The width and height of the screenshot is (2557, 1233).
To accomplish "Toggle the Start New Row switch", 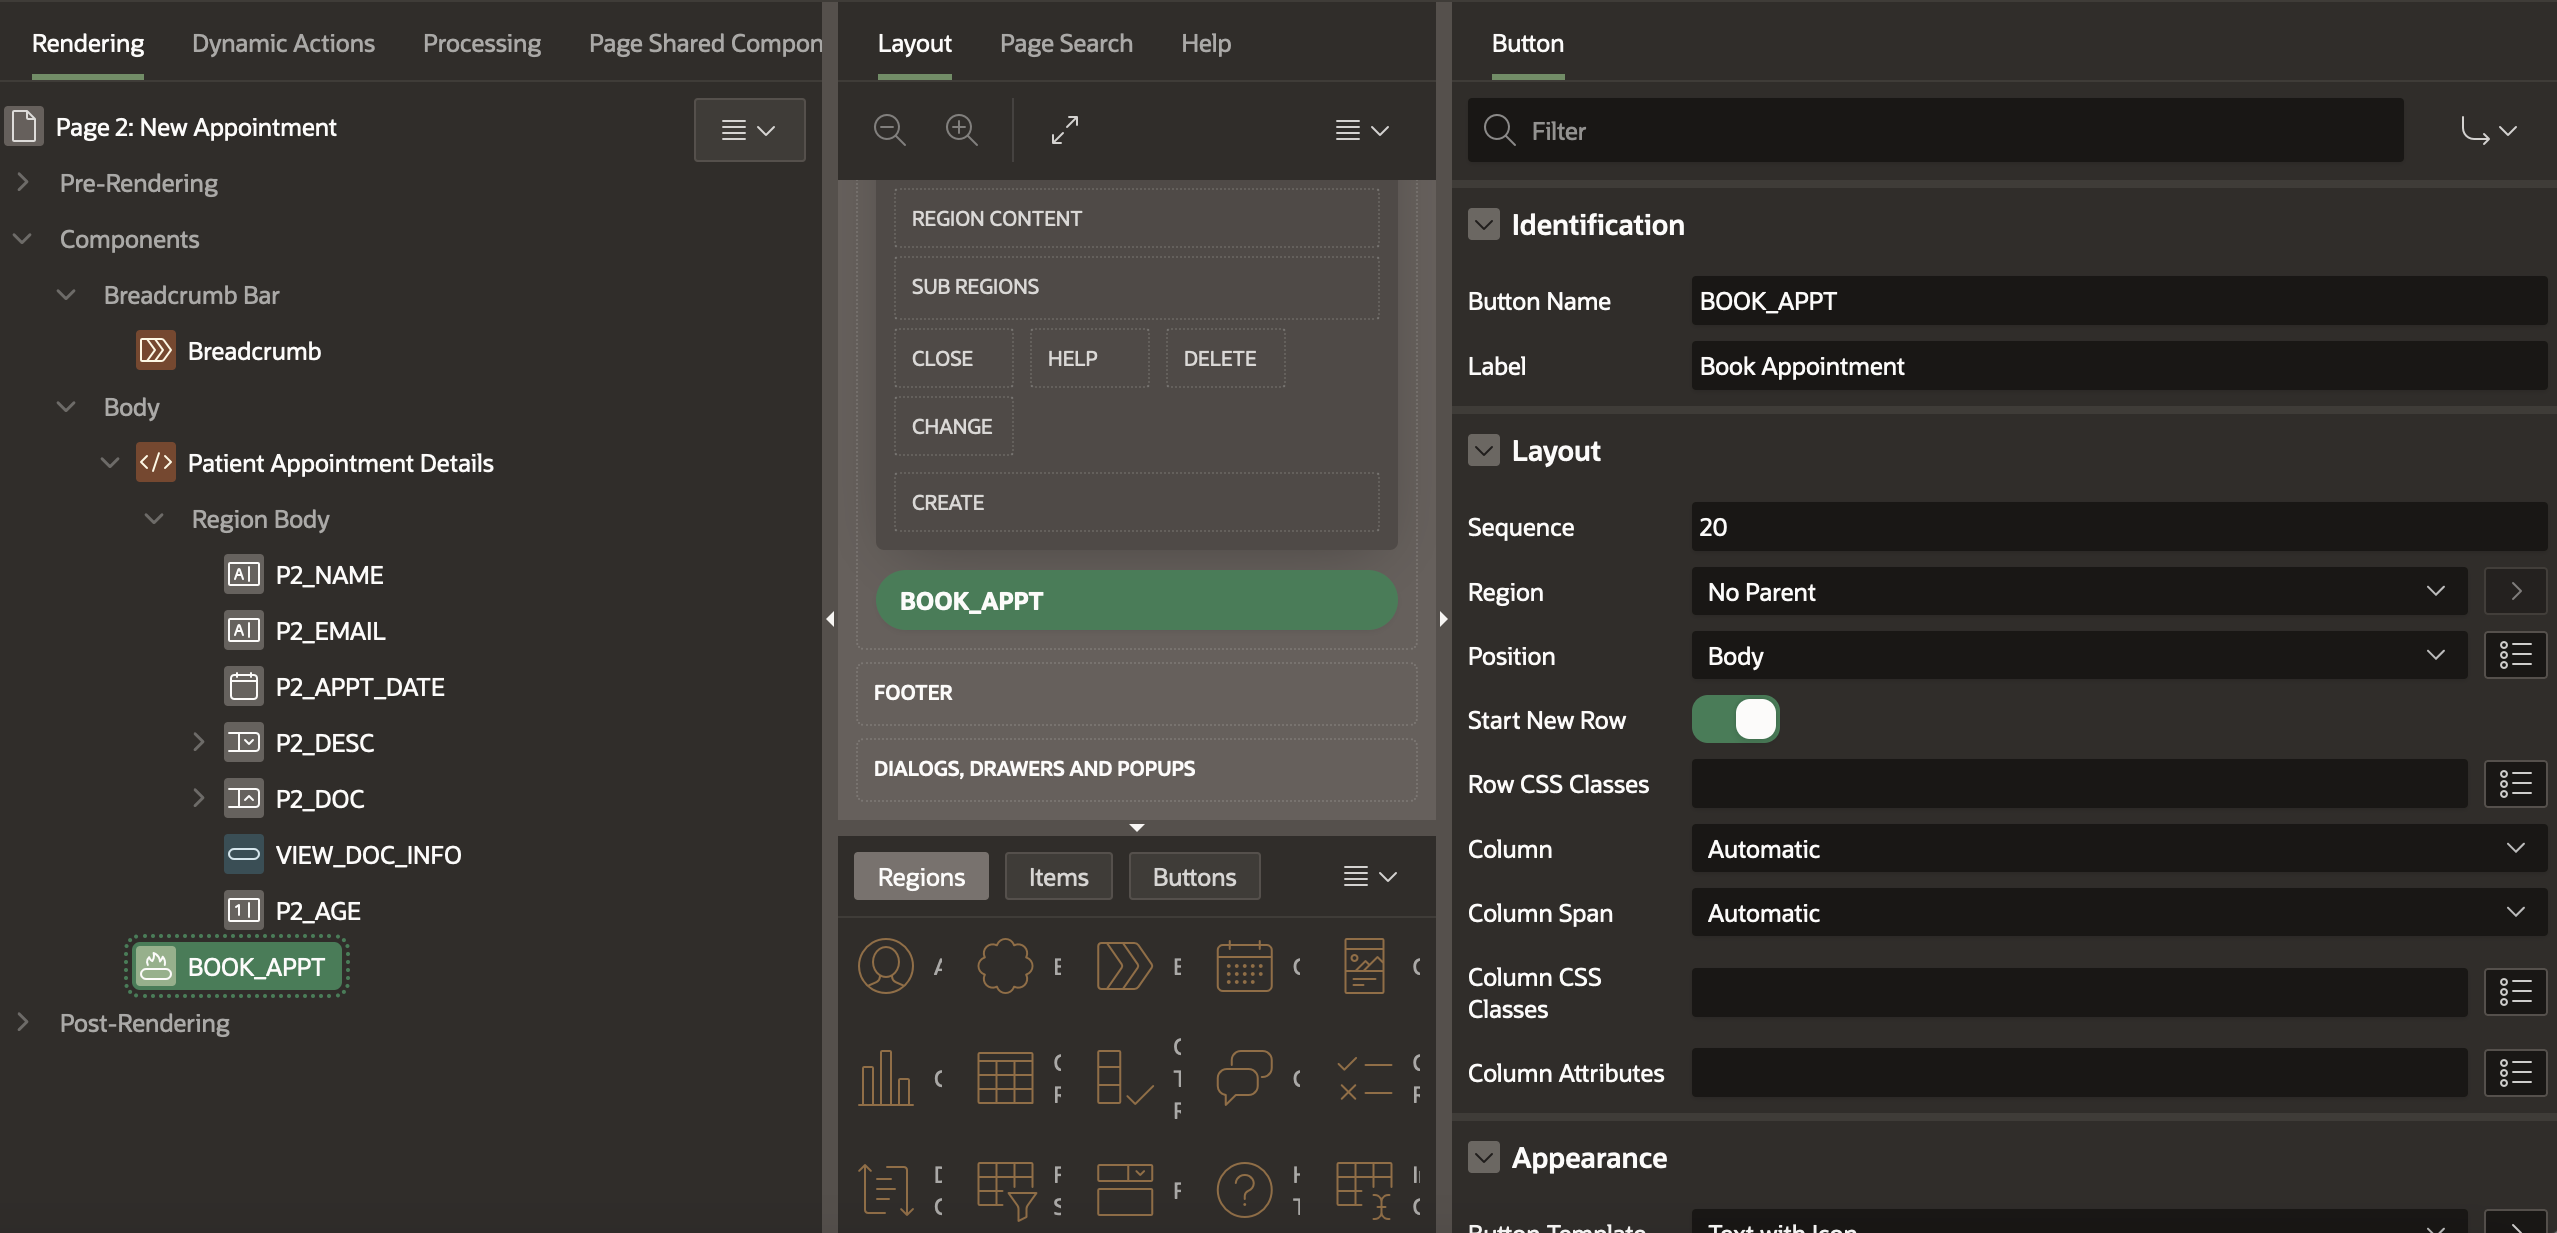I will pos(1735,720).
